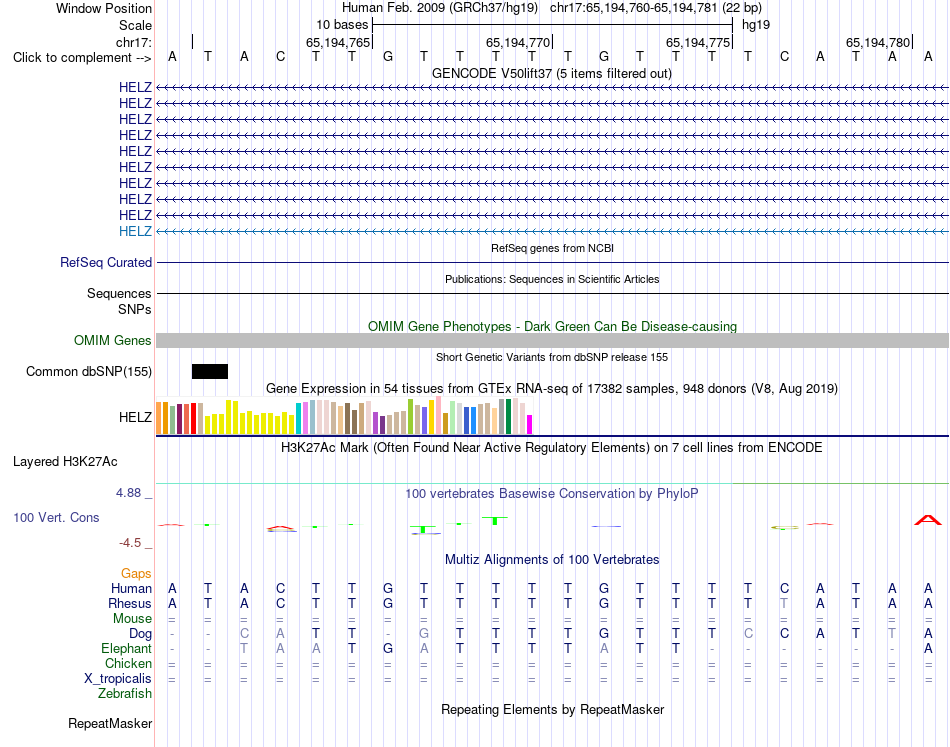Click the '100 Vert. Cons' label
Screen dimensions: 950x747
pos(56,517)
